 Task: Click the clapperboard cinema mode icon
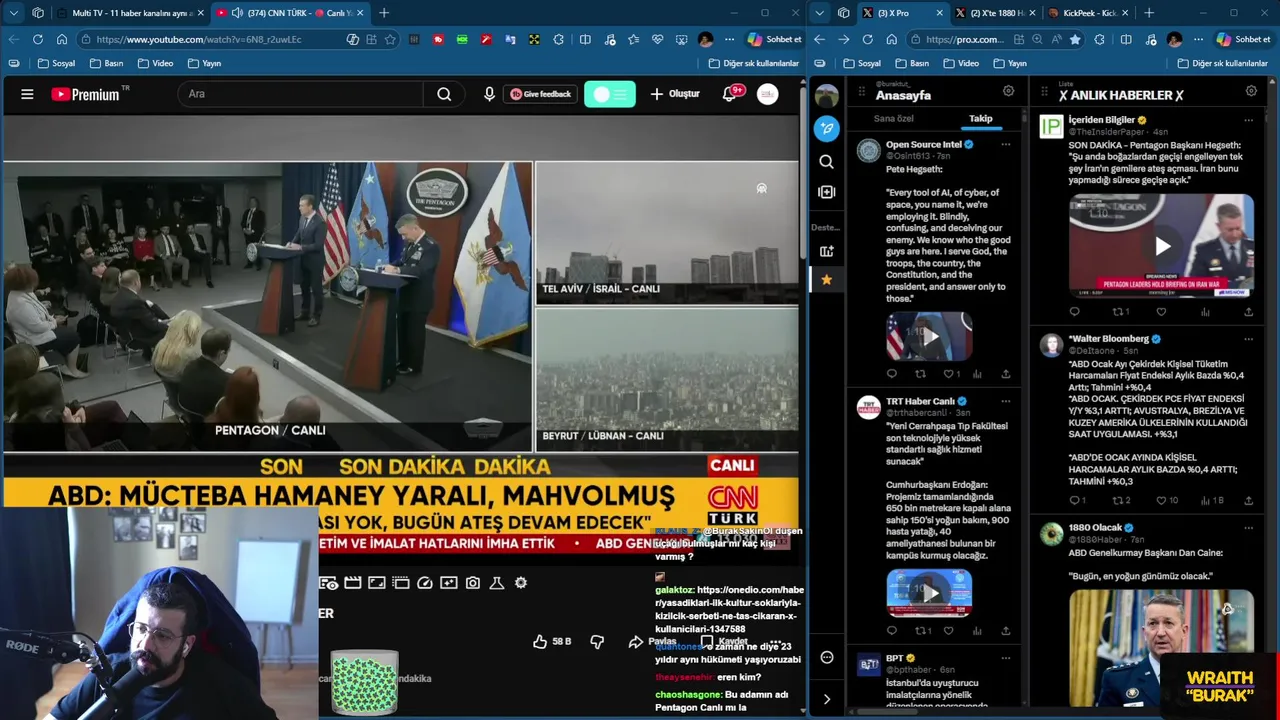(353, 583)
